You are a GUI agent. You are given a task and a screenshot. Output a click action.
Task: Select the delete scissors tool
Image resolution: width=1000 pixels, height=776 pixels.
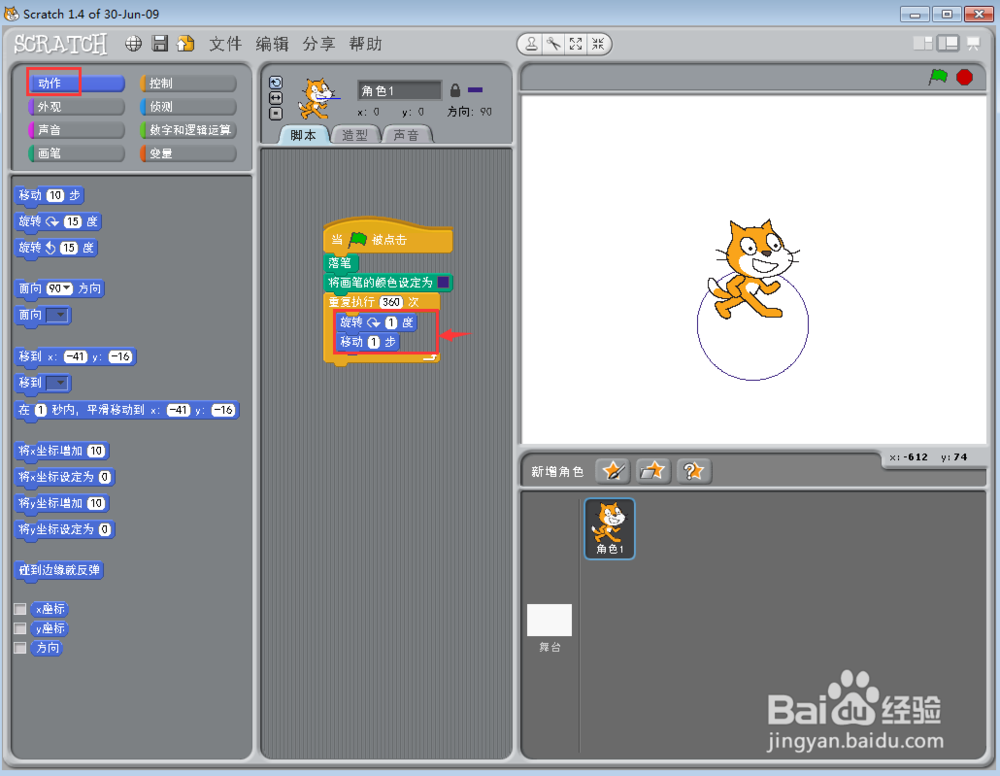[553, 44]
